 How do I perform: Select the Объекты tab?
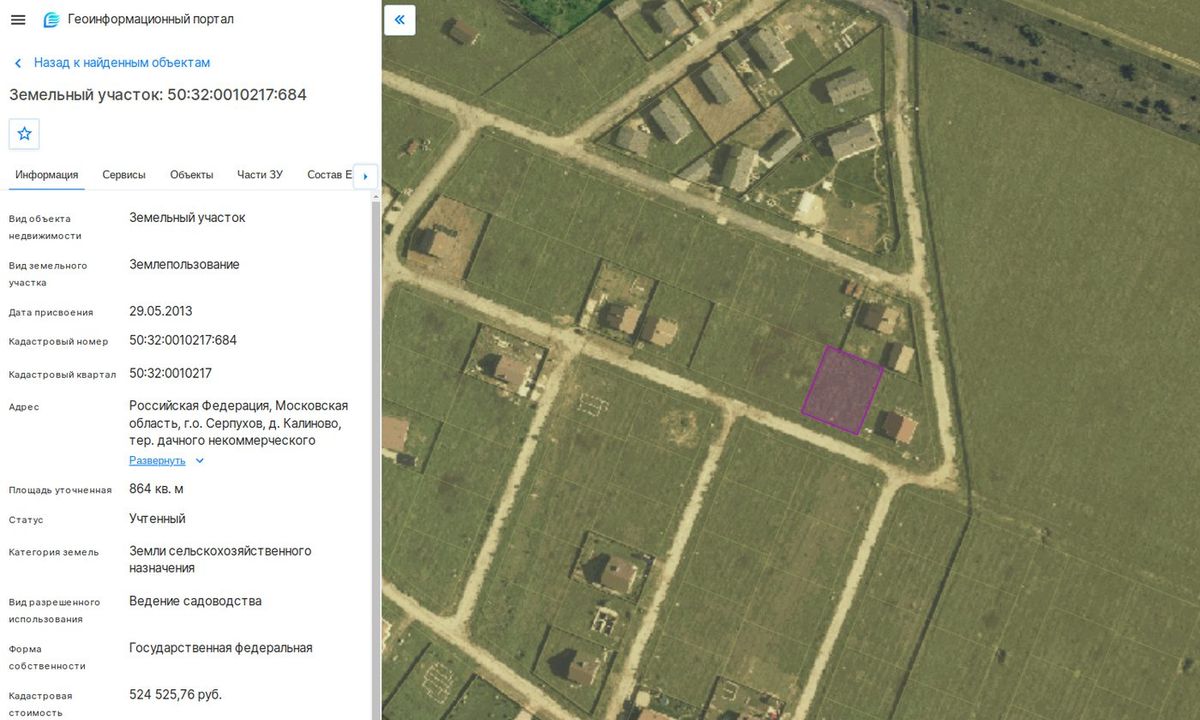point(192,175)
